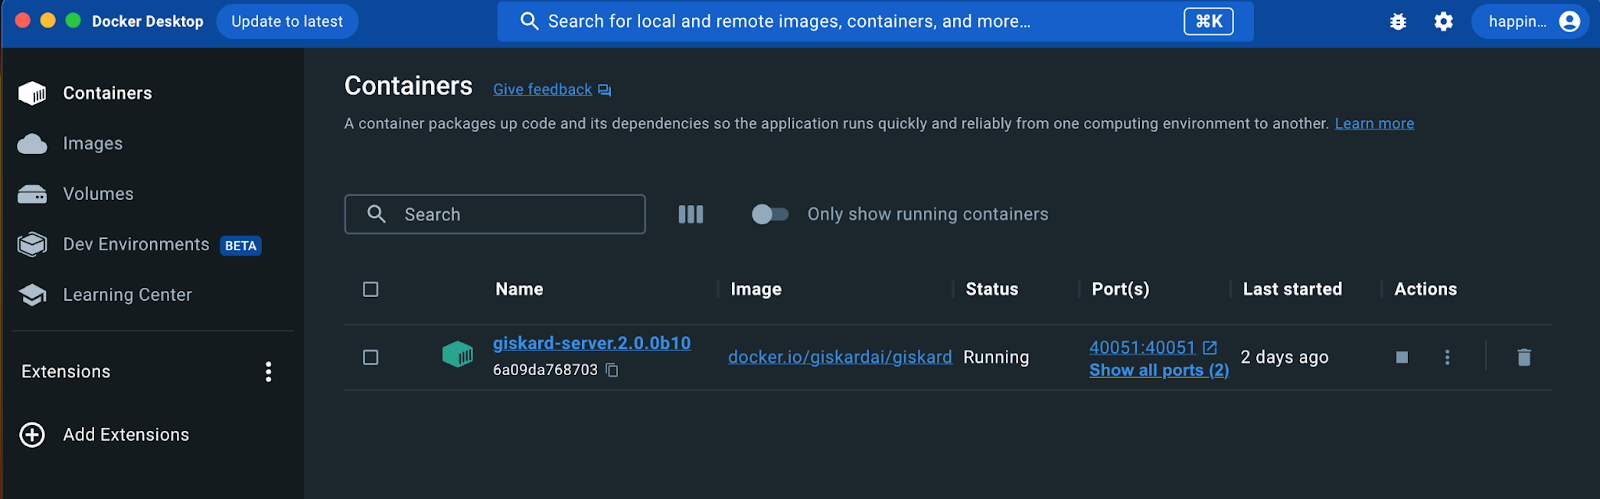This screenshot has width=1600, height=499.
Task: Open Extensions three-dot menu
Action: click(268, 372)
